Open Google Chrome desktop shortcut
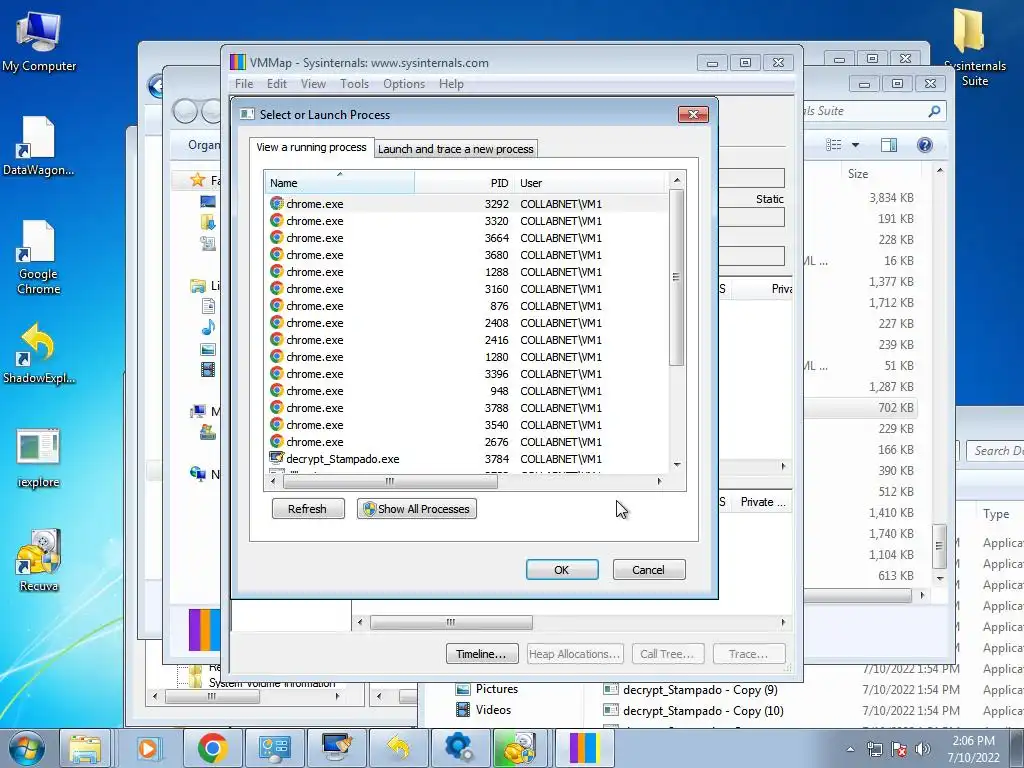Image resolution: width=1024 pixels, height=768 pixels. 39,257
